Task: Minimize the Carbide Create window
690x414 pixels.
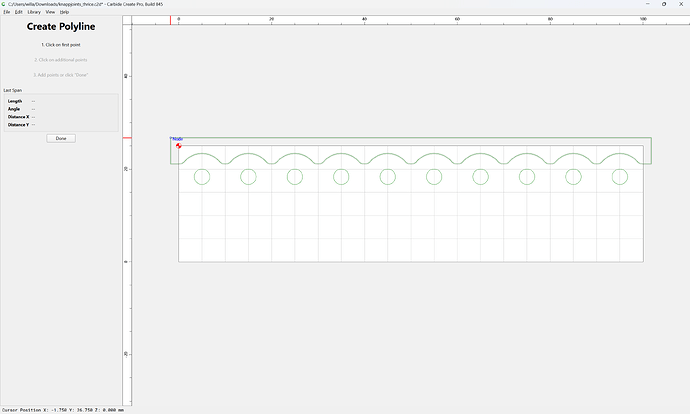Action: click(x=647, y=4)
